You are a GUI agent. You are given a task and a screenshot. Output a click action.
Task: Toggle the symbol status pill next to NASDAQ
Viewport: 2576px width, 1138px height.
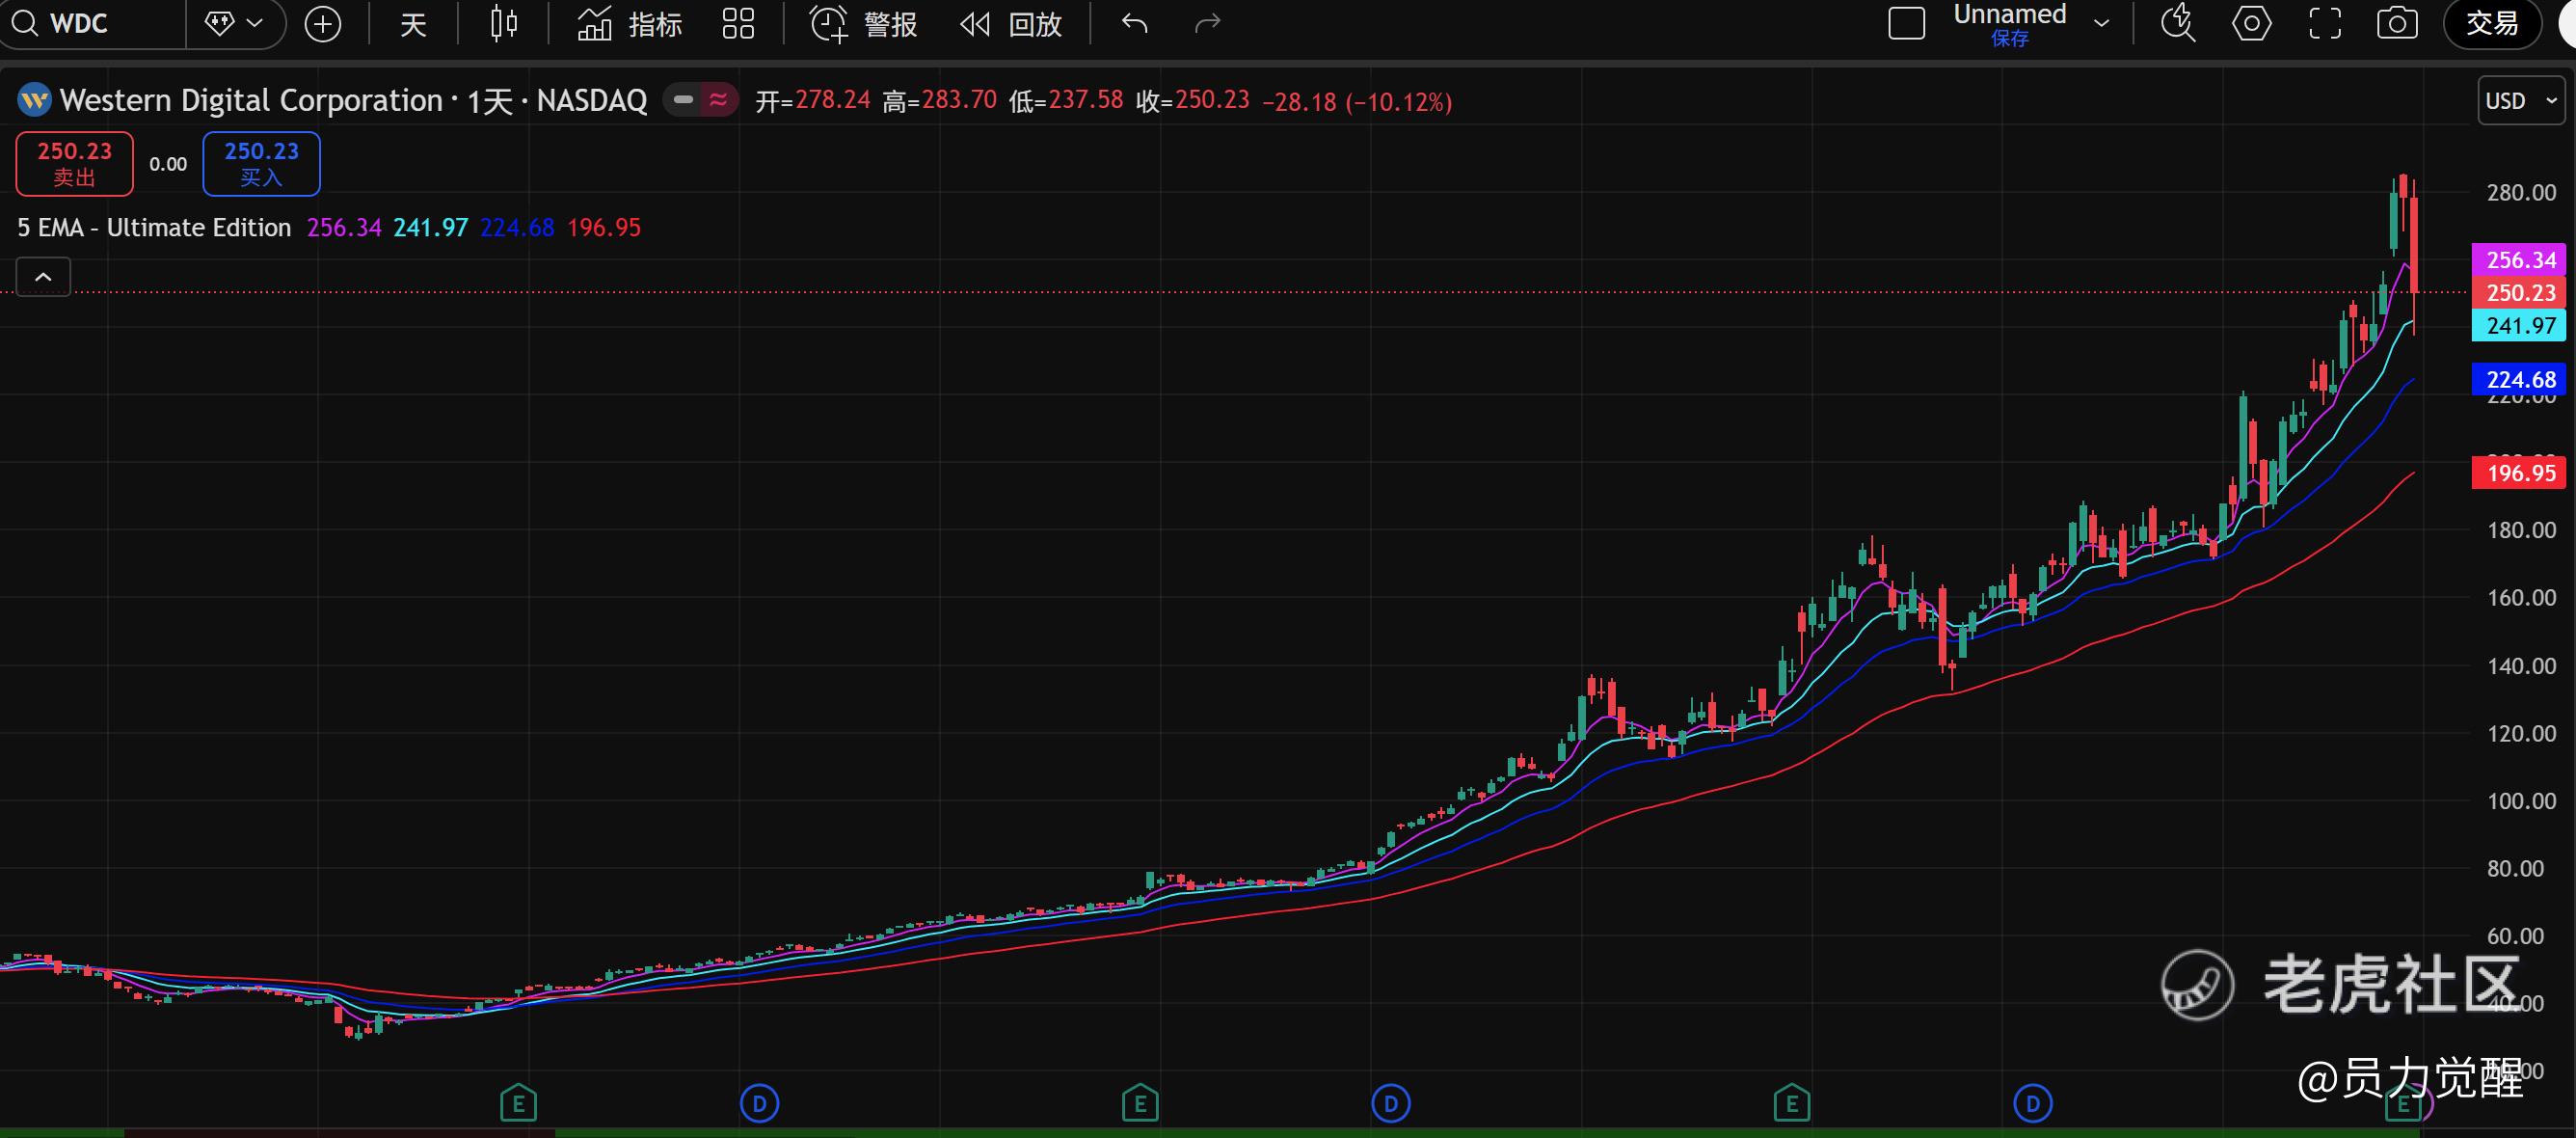click(701, 100)
